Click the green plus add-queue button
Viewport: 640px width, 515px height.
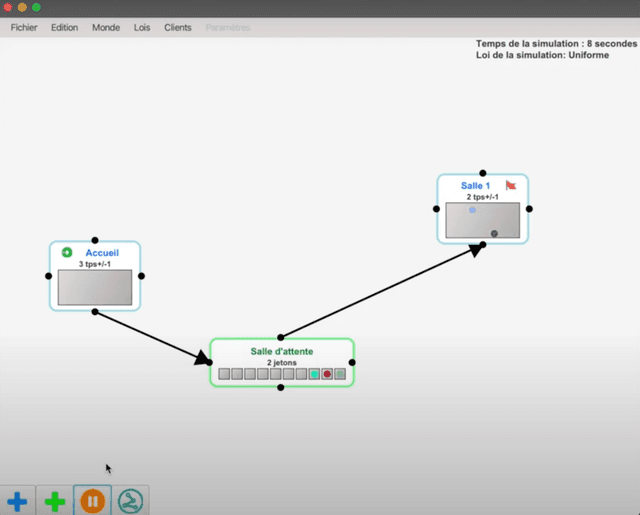click(55, 501)
